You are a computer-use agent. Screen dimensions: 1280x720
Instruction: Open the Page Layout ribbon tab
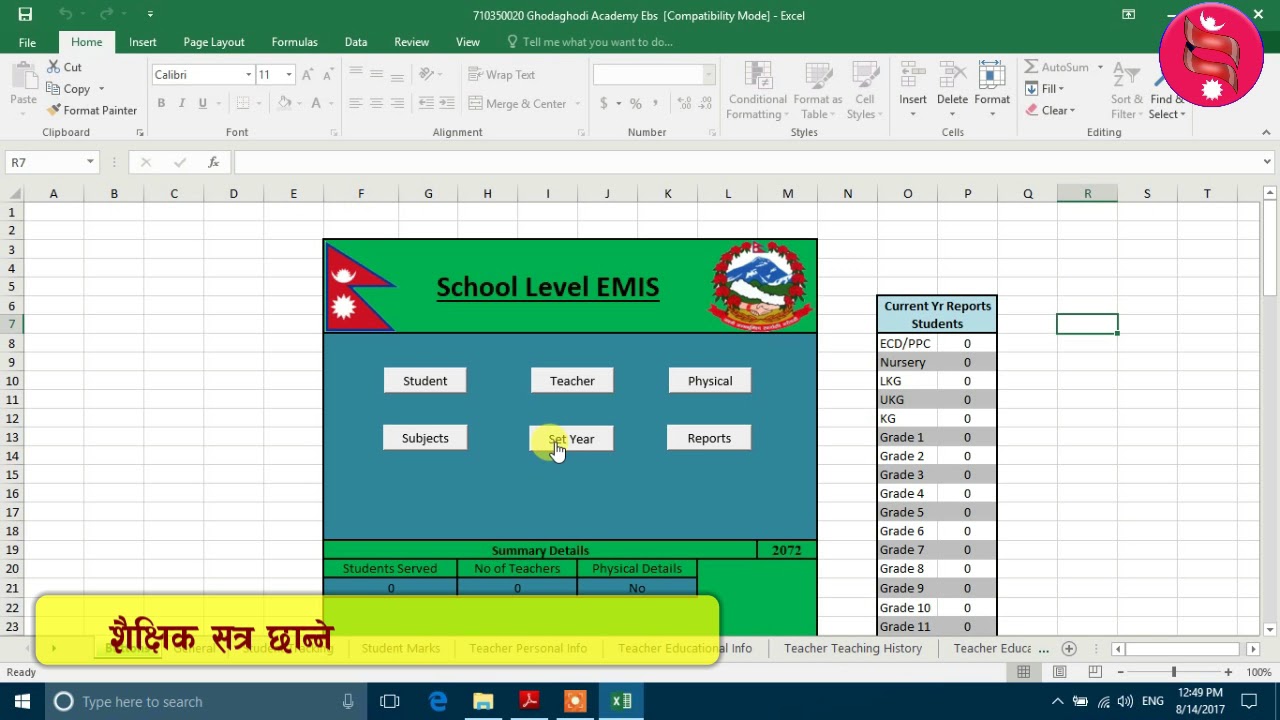point(213,42)
